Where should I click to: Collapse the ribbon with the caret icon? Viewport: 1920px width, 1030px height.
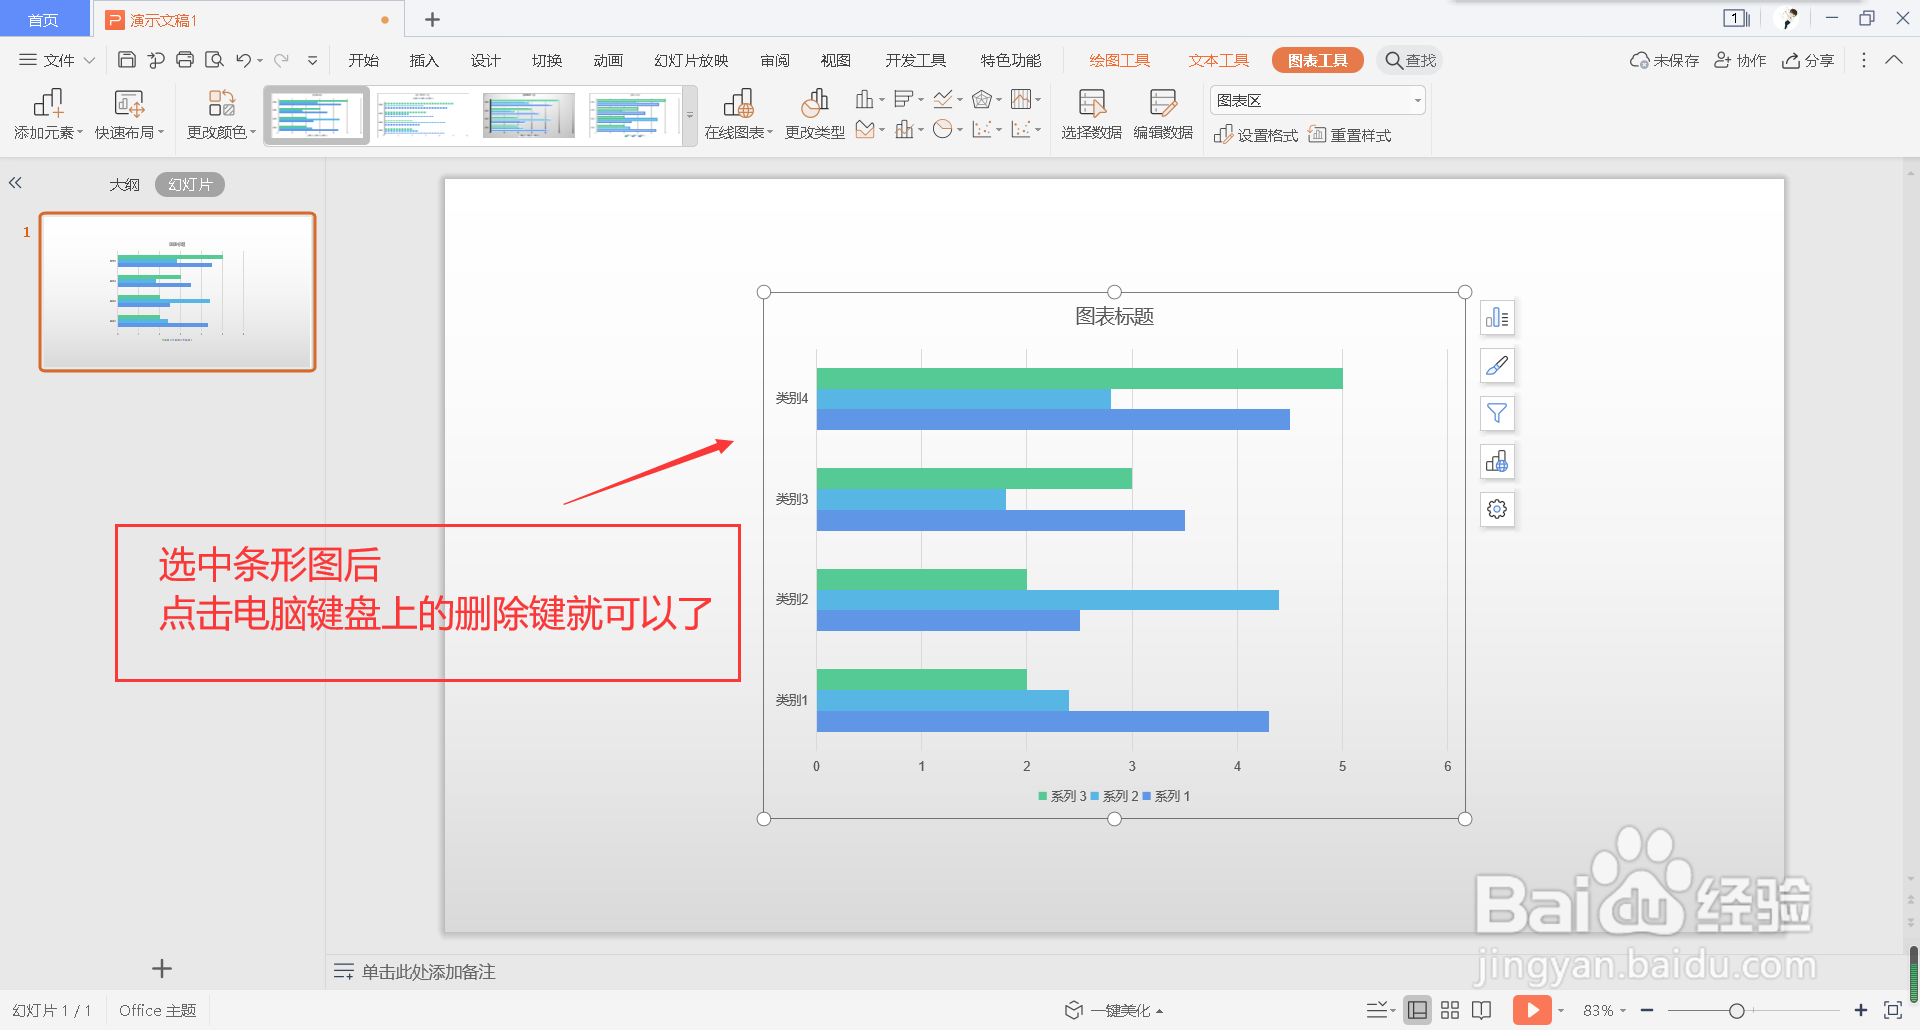tap(1894, 60)
